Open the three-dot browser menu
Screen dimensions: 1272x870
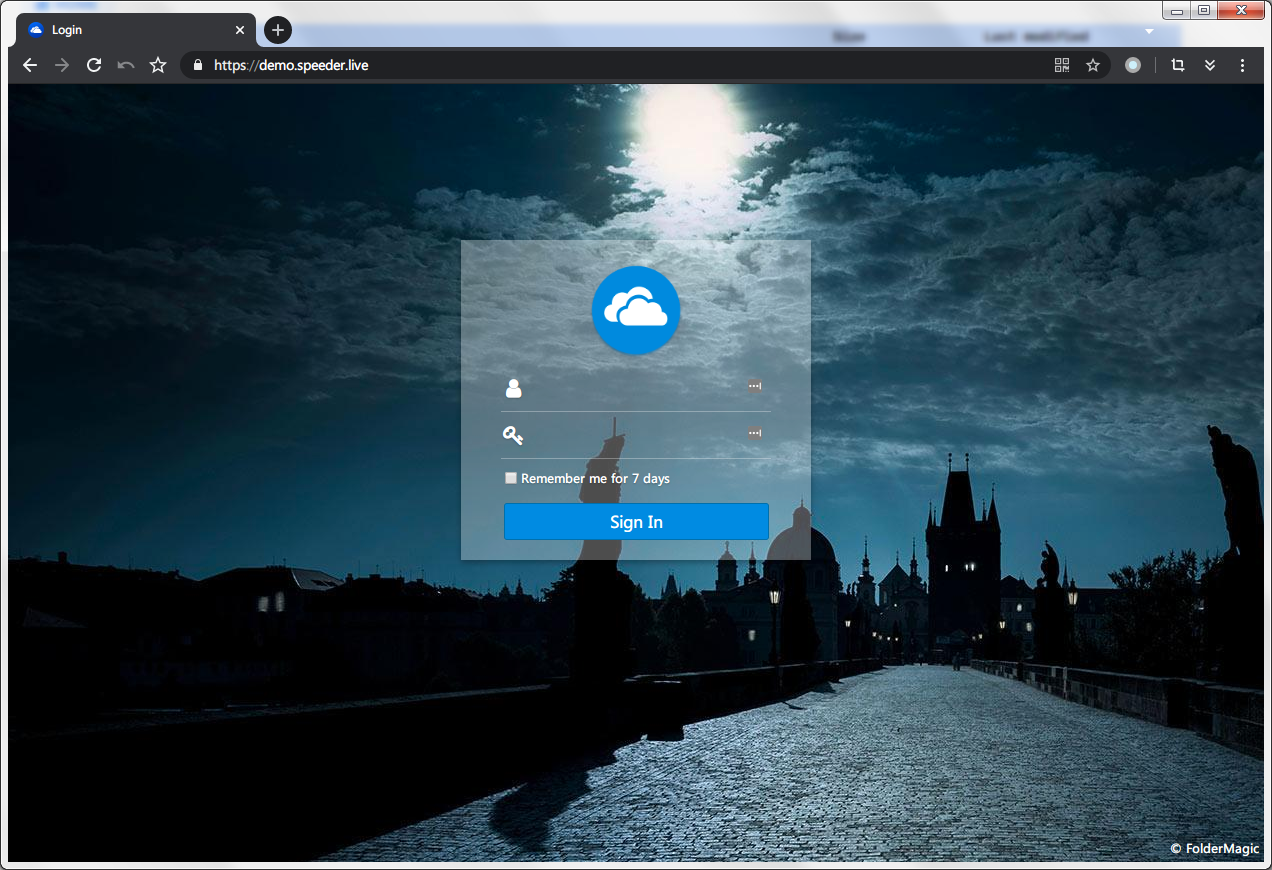(x=1242, y=65)
